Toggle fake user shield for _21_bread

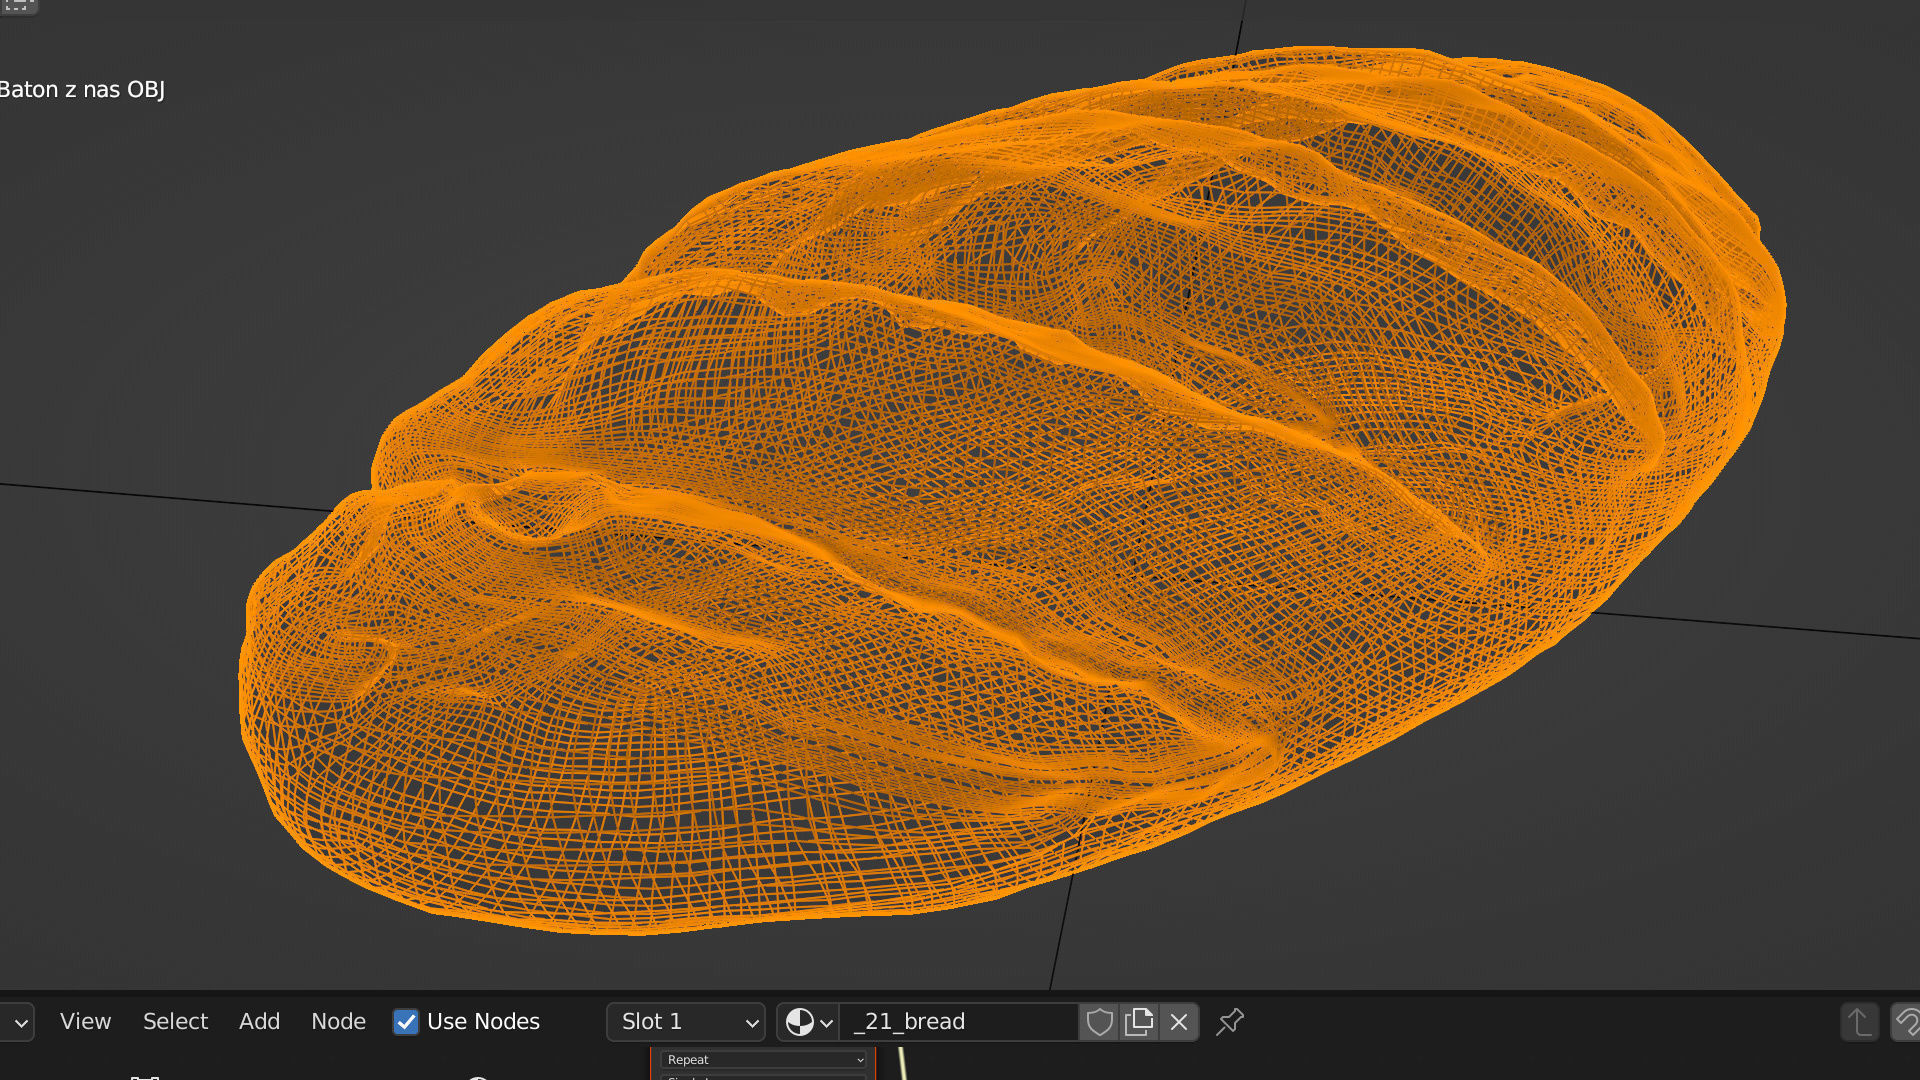(1099, 1022)
